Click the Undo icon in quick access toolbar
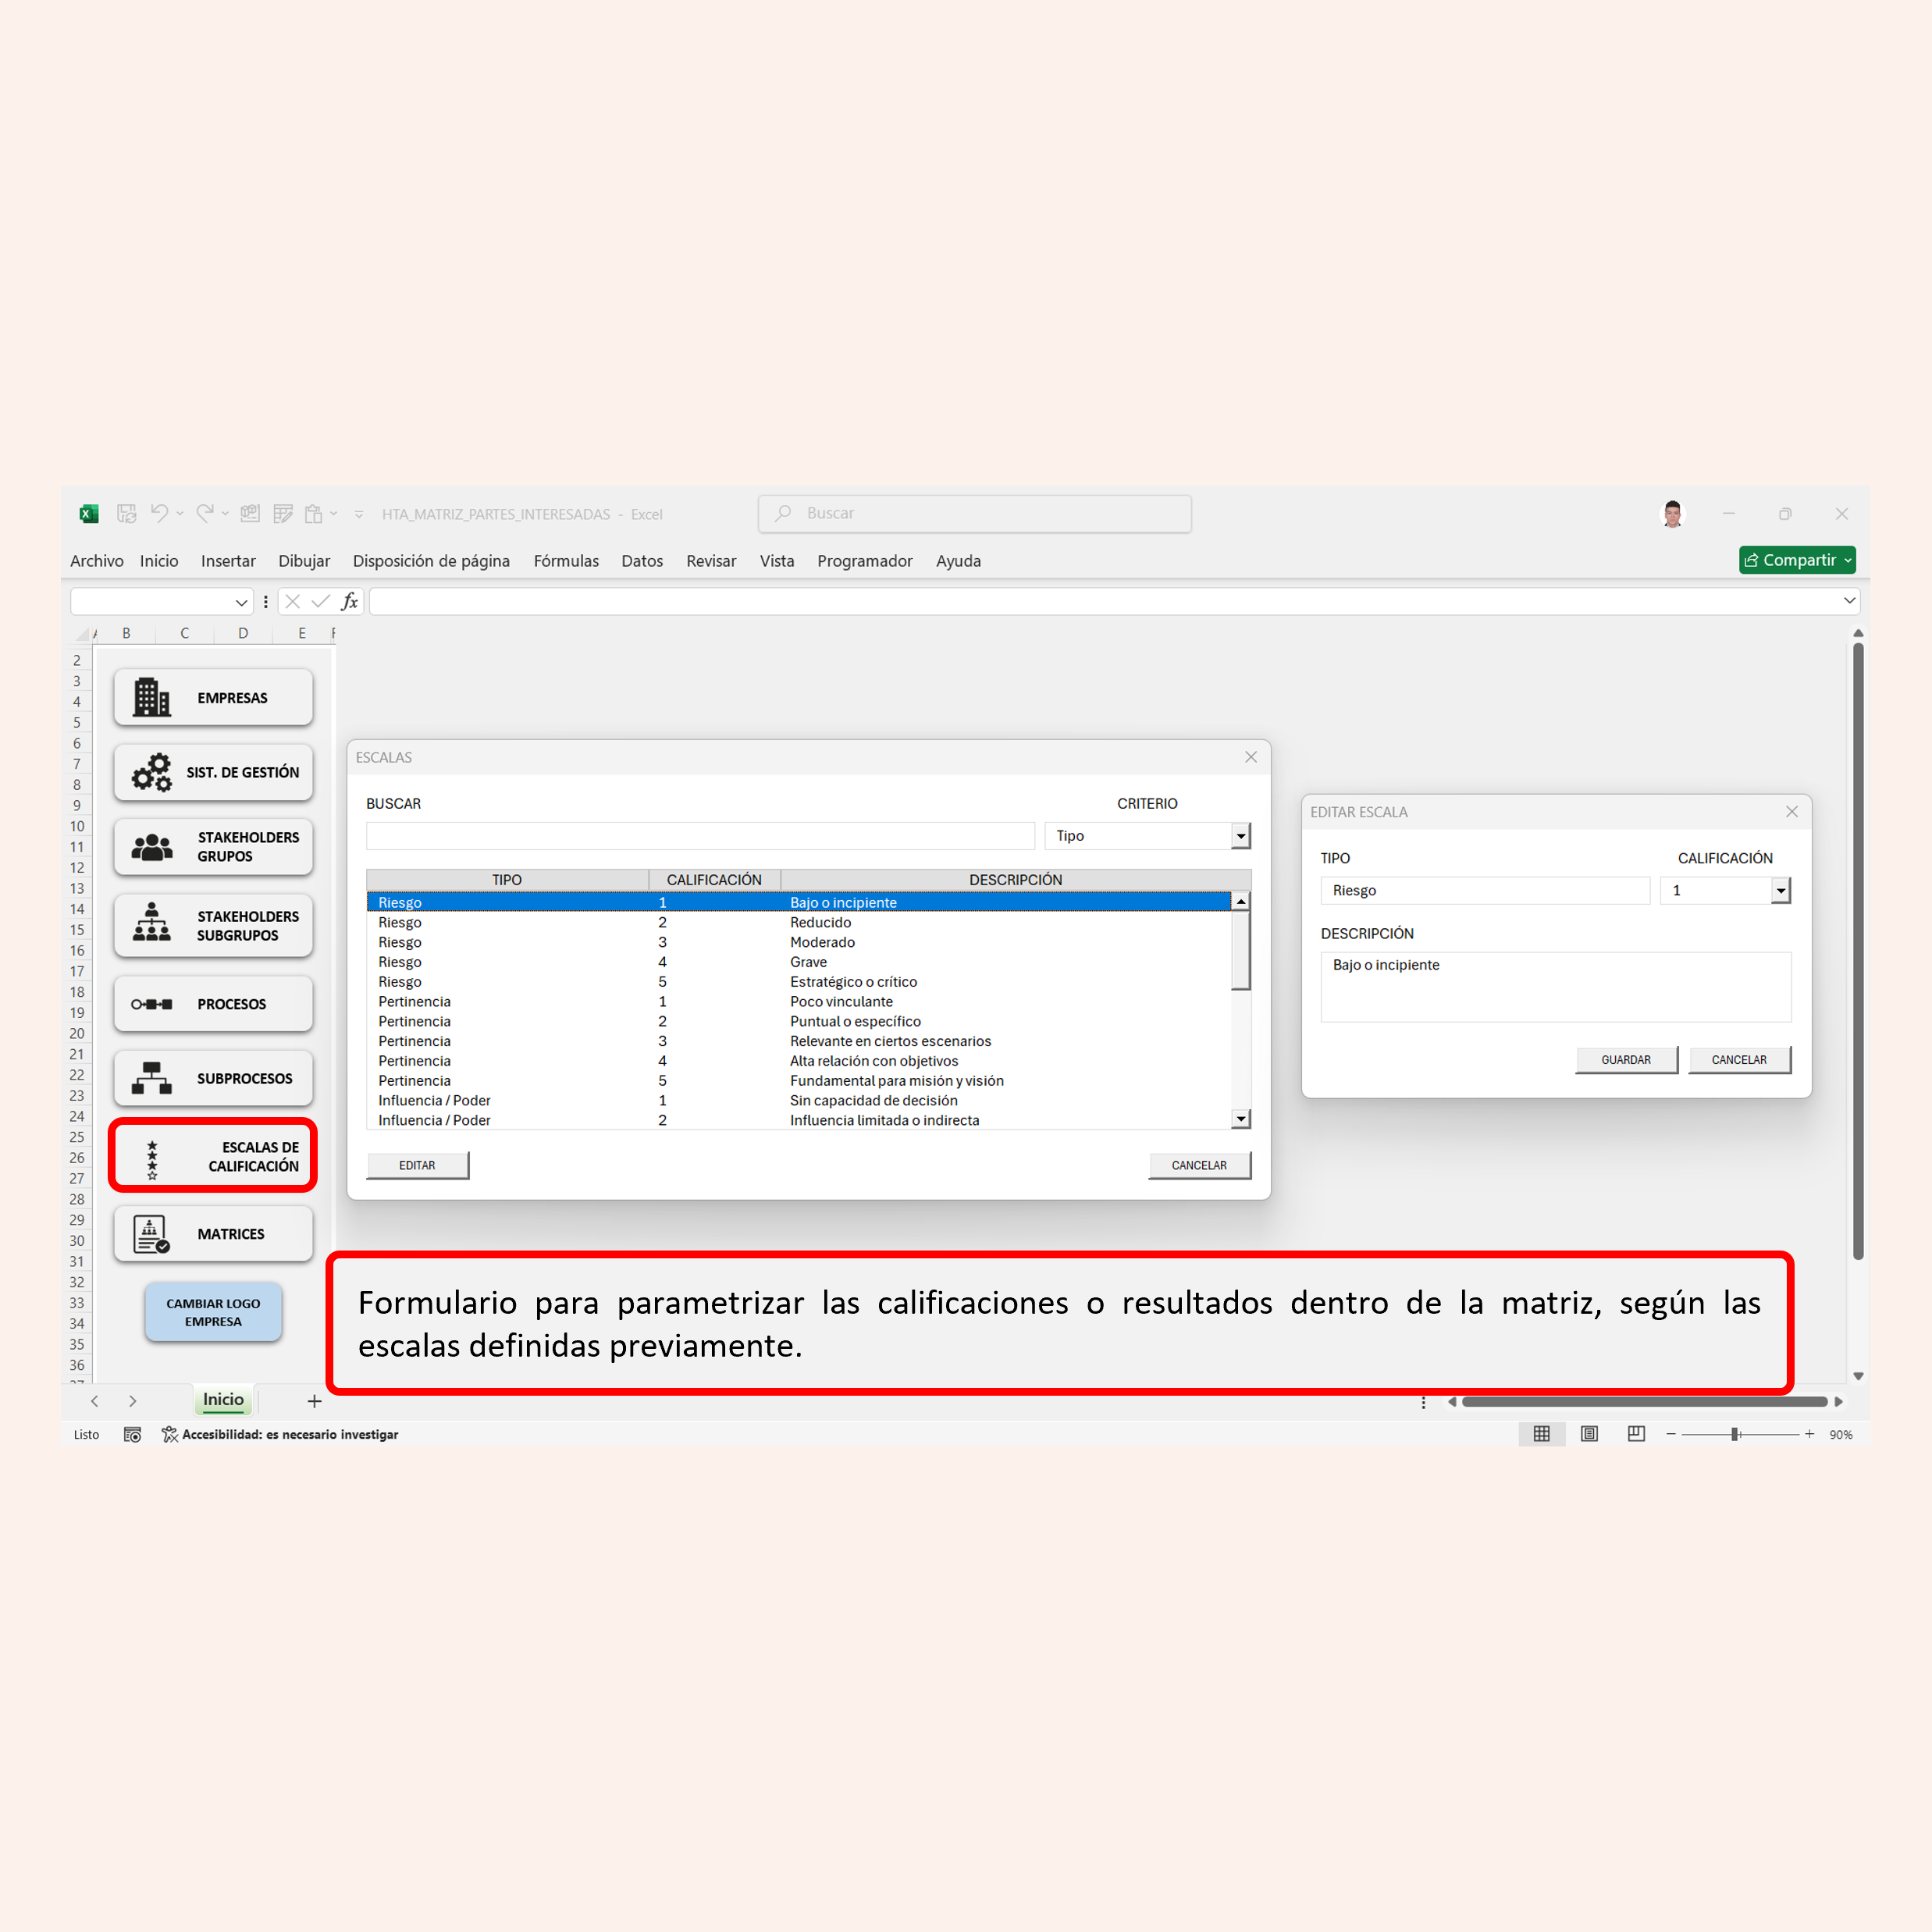 point(160,513)
